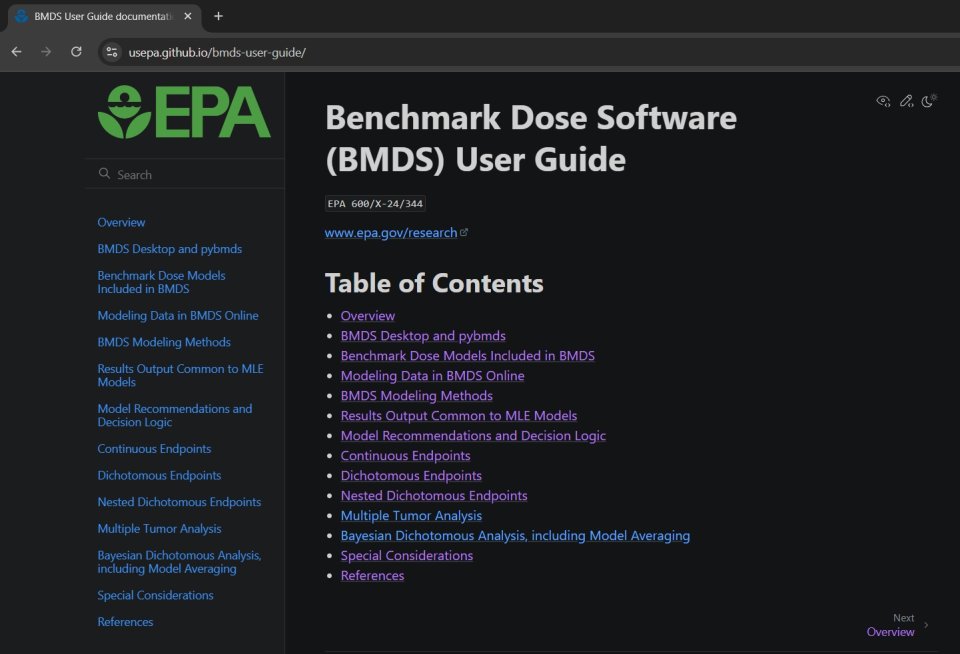Toggle light and dark theme mode
The height and width of the screenshot is (654, 960).
pyautogui.click(x=930, y=101)
